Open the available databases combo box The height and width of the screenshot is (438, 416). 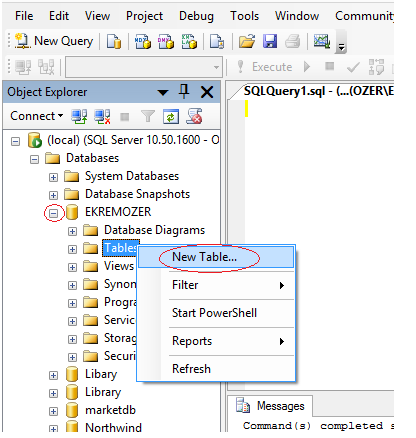click(x=144, y=67)
